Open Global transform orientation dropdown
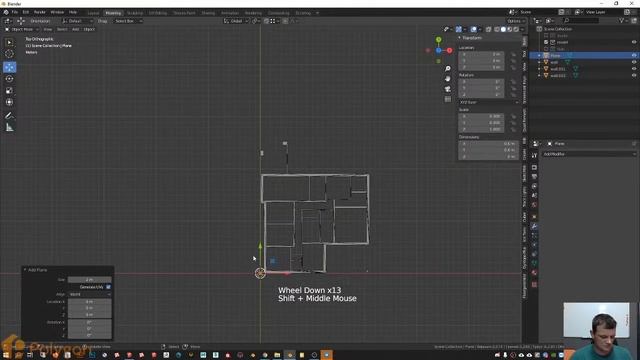Image resolution: width=640 pixels, height=360 pixels. pos(236,21)
